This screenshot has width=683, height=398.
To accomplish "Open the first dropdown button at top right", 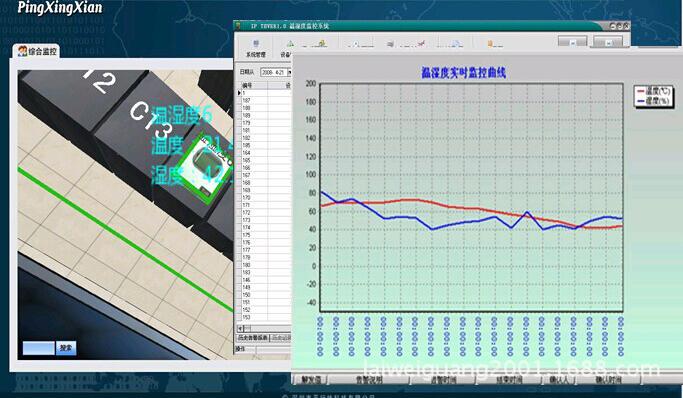I will click(572, 42).
